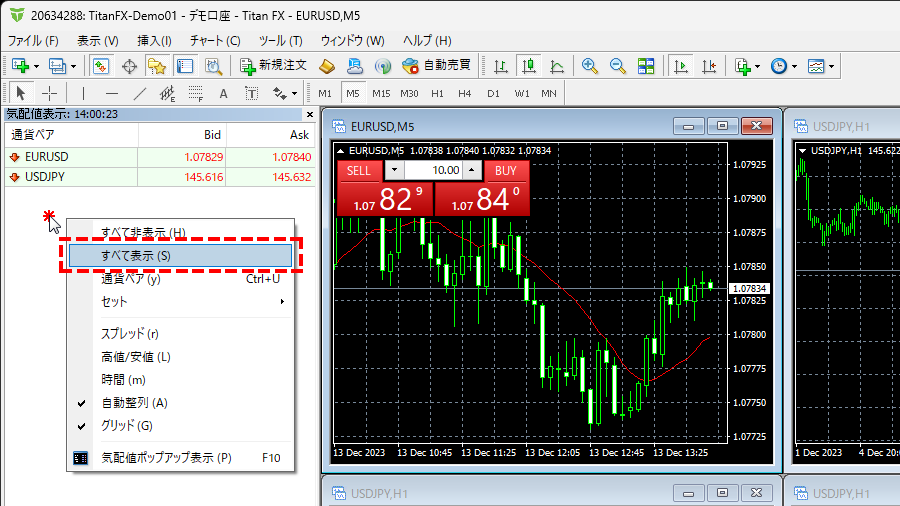Screen dimensions: 900x506
Task: Open the Strategy Tester magnifier icon
Action: pos(214,66)
